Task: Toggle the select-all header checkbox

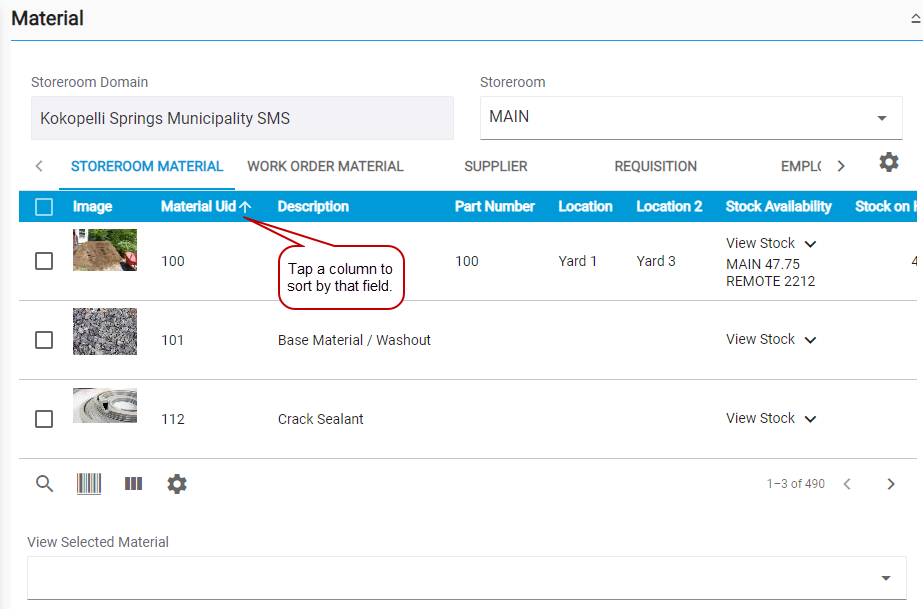Action: point(44,207)
